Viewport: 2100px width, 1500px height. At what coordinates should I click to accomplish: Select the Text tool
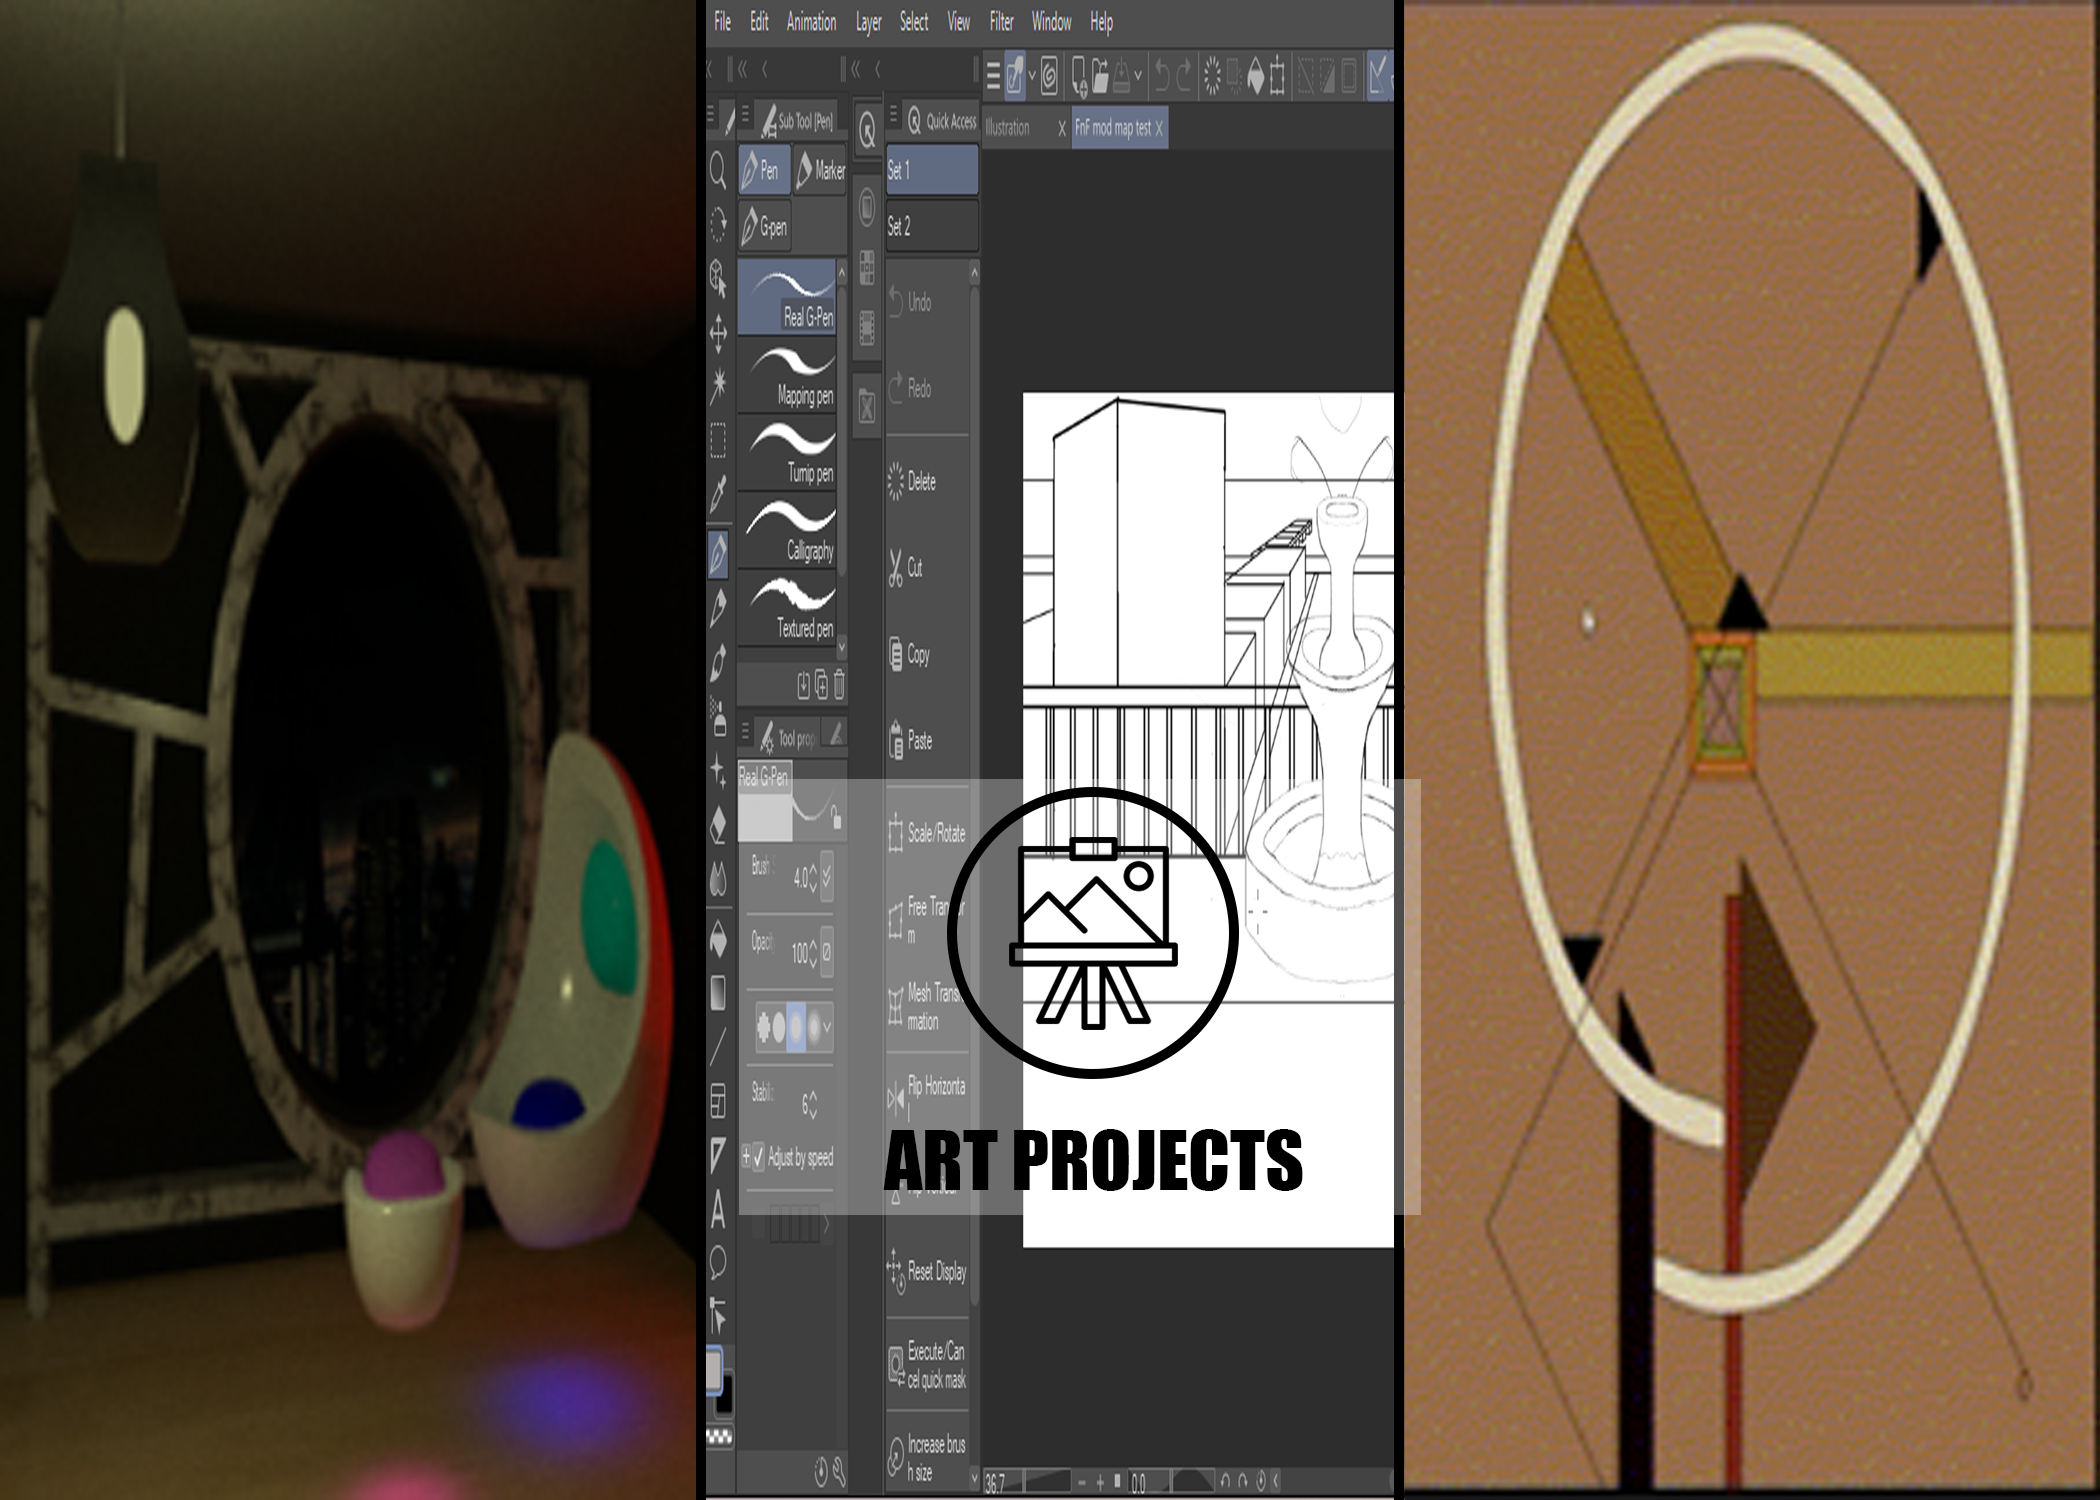pos(718,1211)
